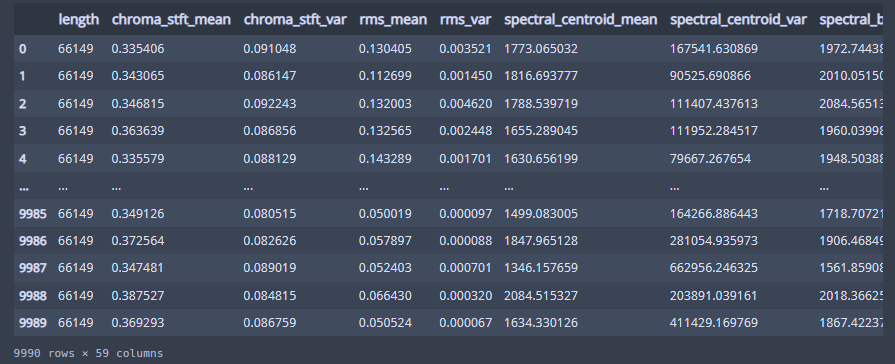Click cell value 167541.630869

[x=714, y=49]
